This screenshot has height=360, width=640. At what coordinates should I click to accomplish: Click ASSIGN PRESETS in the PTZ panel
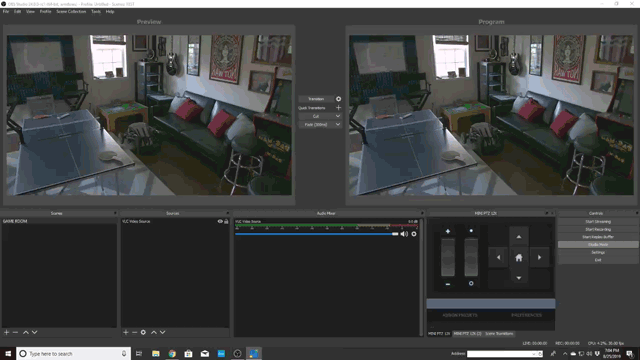tap(460, 315)
